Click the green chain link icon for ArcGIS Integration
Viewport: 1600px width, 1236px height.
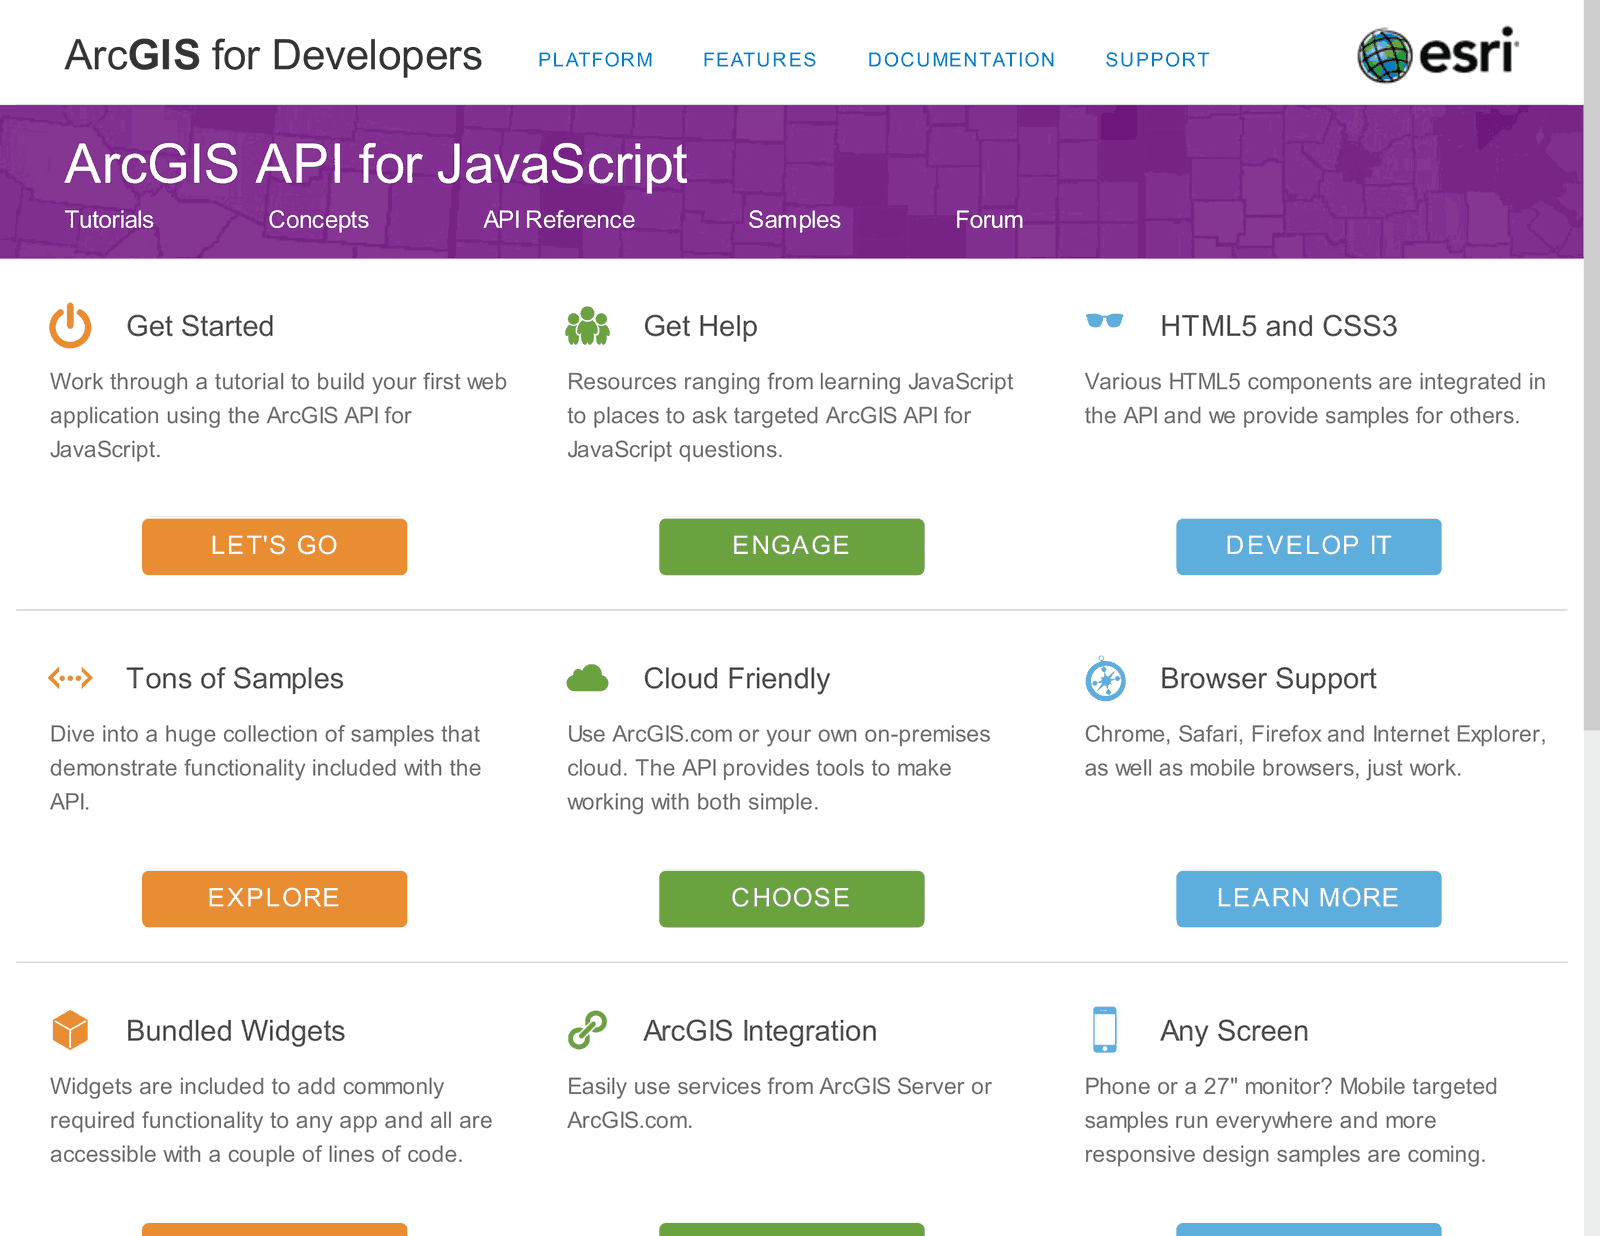tap(587, 1030)
